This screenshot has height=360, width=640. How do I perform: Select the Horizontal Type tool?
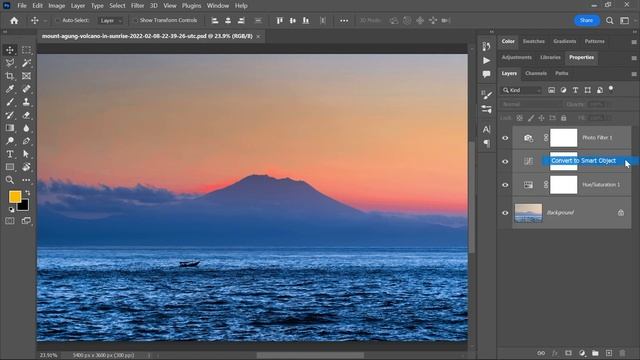pyautogui.click(x=10, y=154)
